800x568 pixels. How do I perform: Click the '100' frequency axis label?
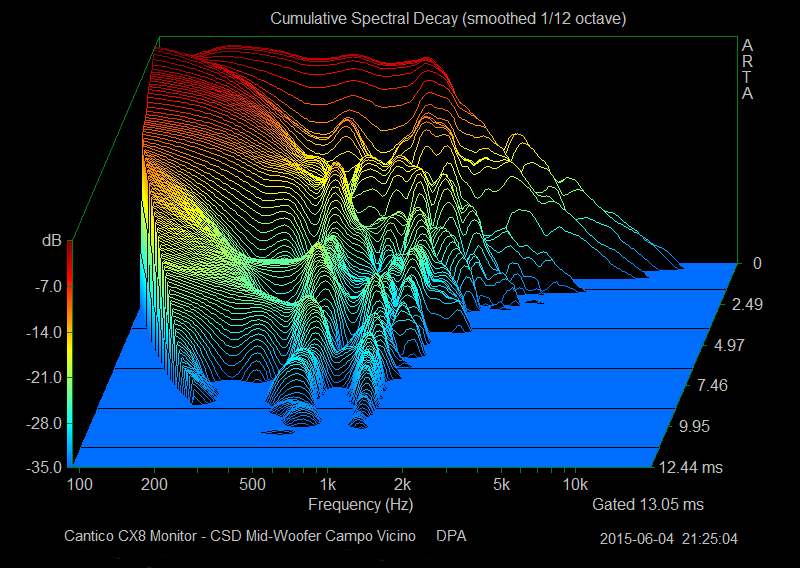click(80, 484)
